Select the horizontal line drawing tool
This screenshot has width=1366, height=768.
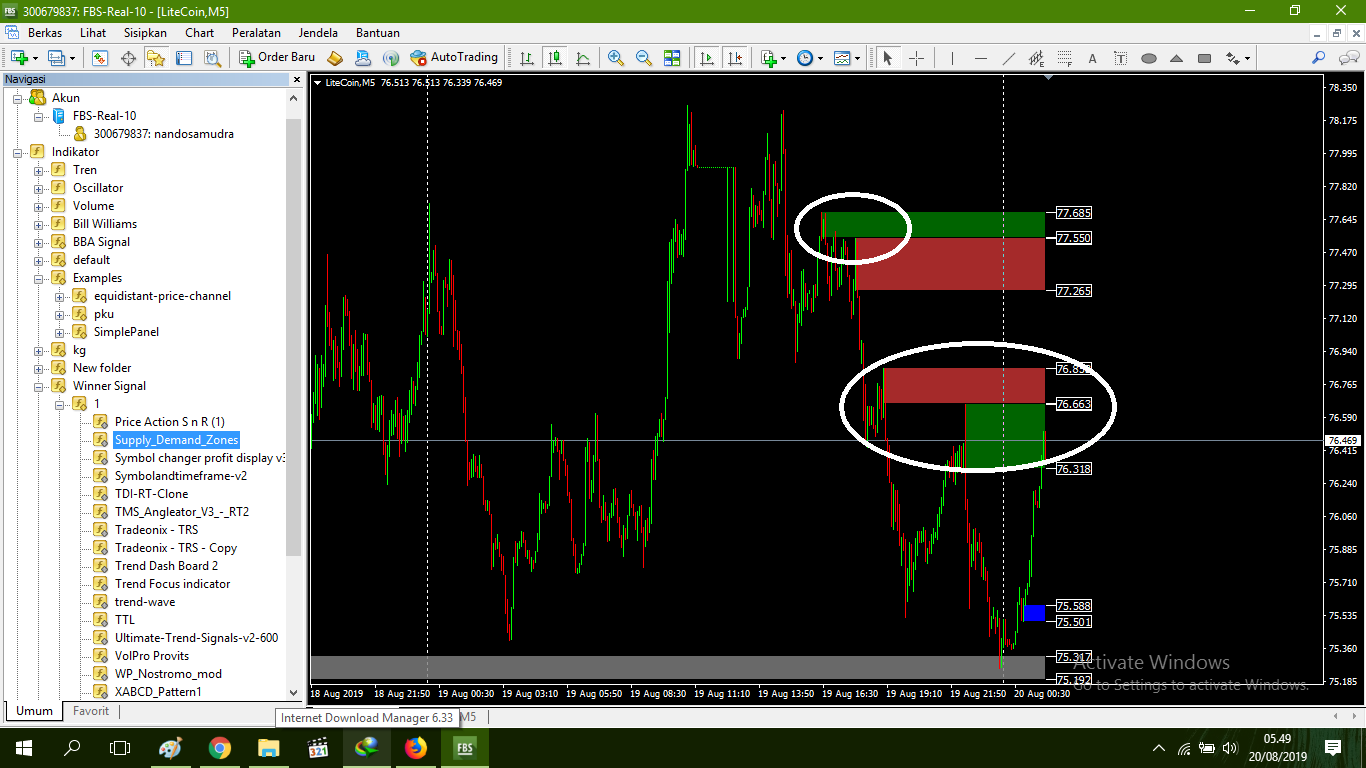(x=982, y=57)
